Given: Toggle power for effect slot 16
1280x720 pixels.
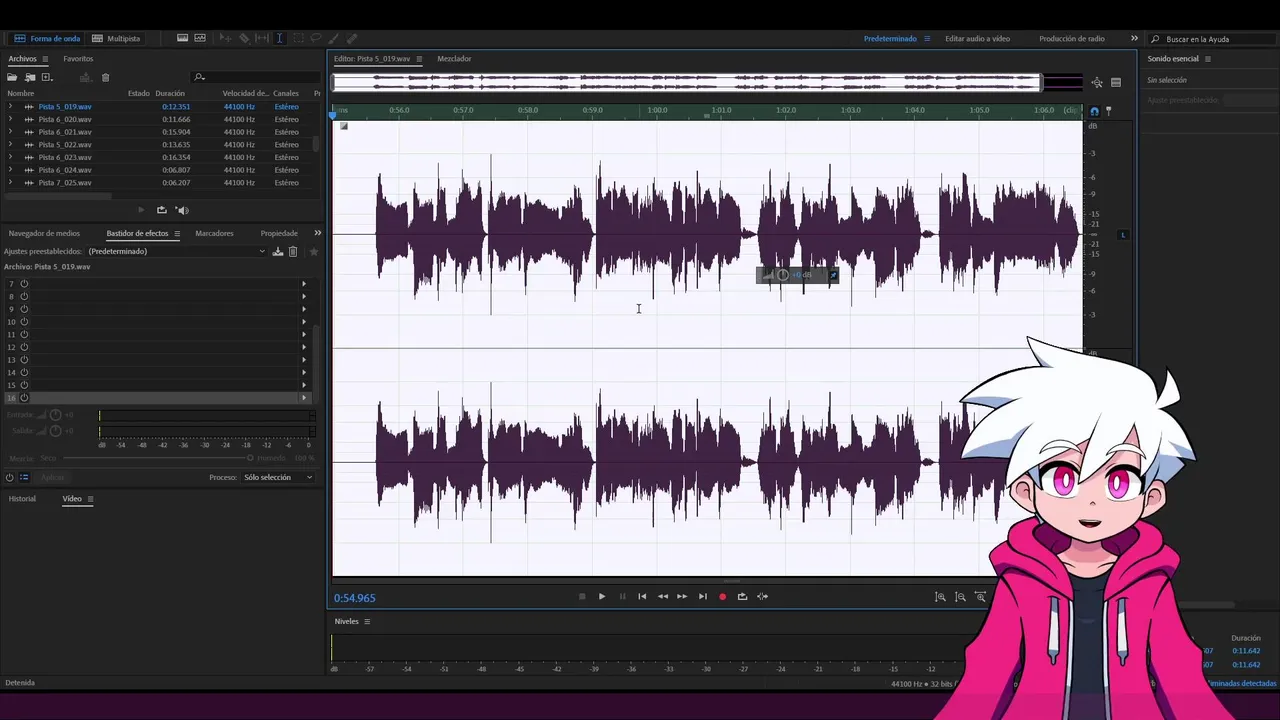Looking at the screenshot, I should click(x=24, y=398).
